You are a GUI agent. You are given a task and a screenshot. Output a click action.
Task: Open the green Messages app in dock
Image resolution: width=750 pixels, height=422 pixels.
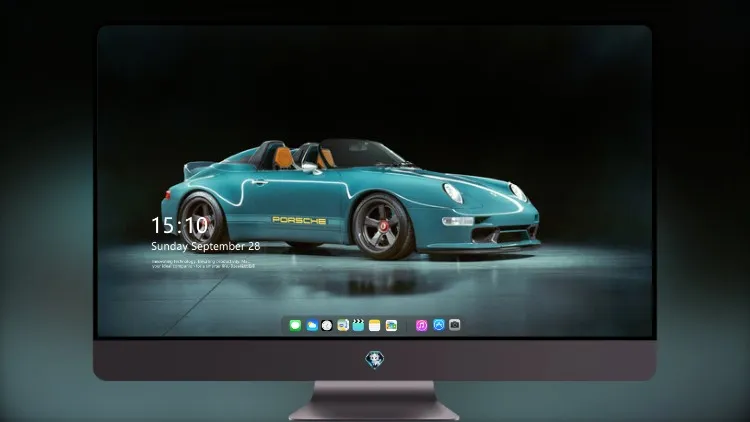click(x=295, y=325)
